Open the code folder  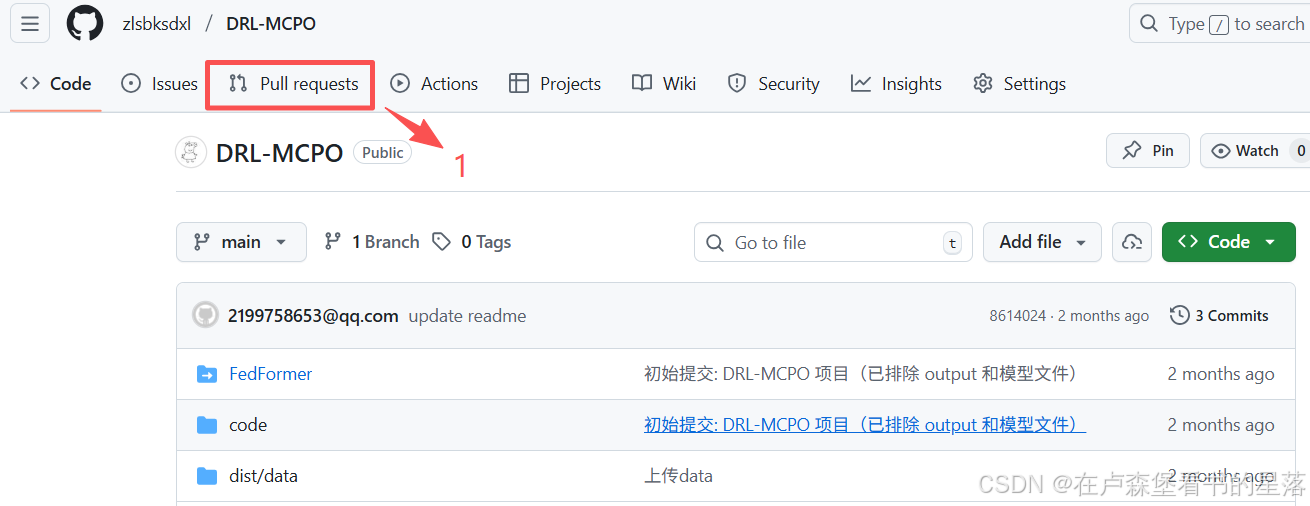coord(248,425)
